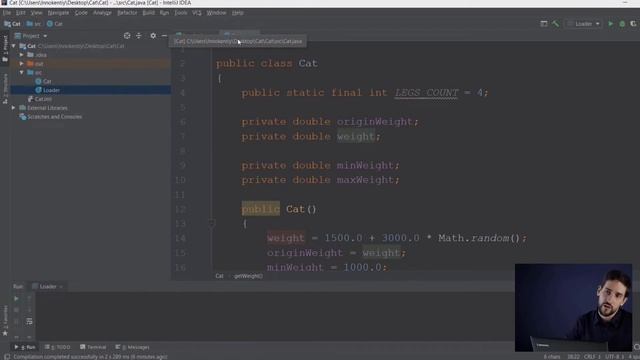Click the Cat class breadcrumb in navigation bar
Viewport: 640px width, 360px height.
55,24
